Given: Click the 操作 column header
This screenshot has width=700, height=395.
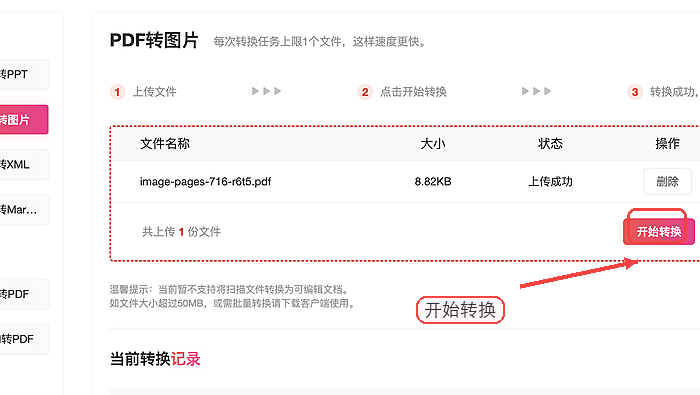Looking at the screenshot, I should coord(667,144).
